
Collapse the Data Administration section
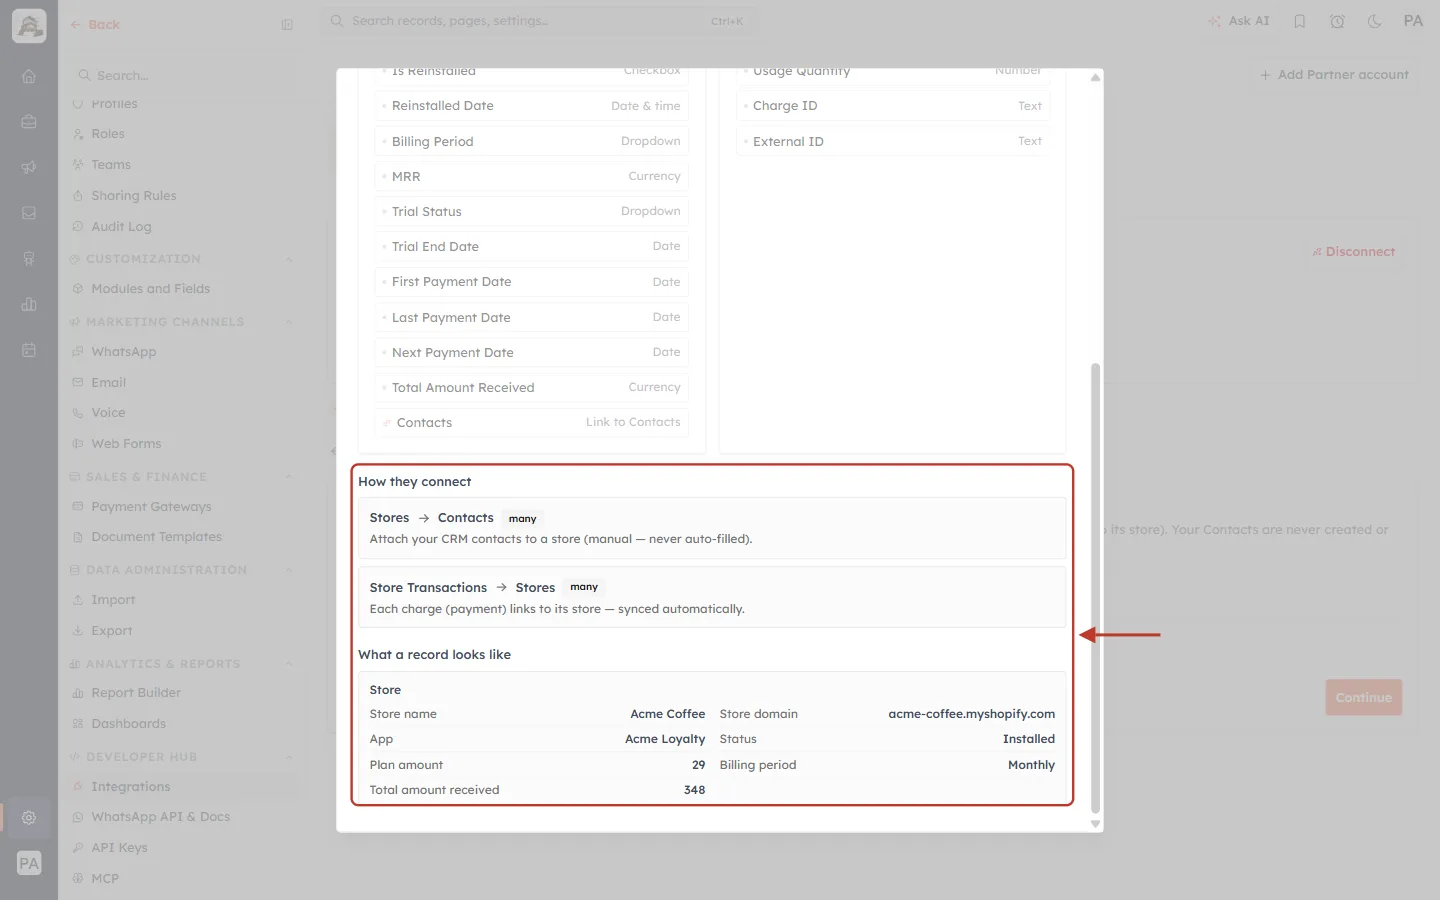pos(289,570)
